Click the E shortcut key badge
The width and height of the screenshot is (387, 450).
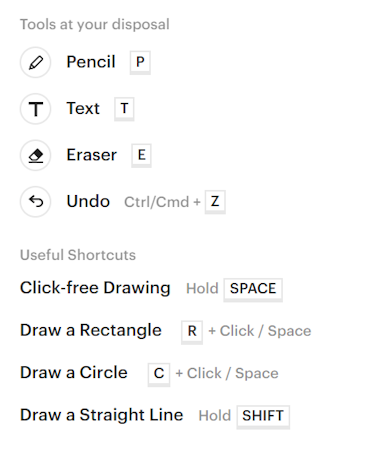[x=141, y=155]
